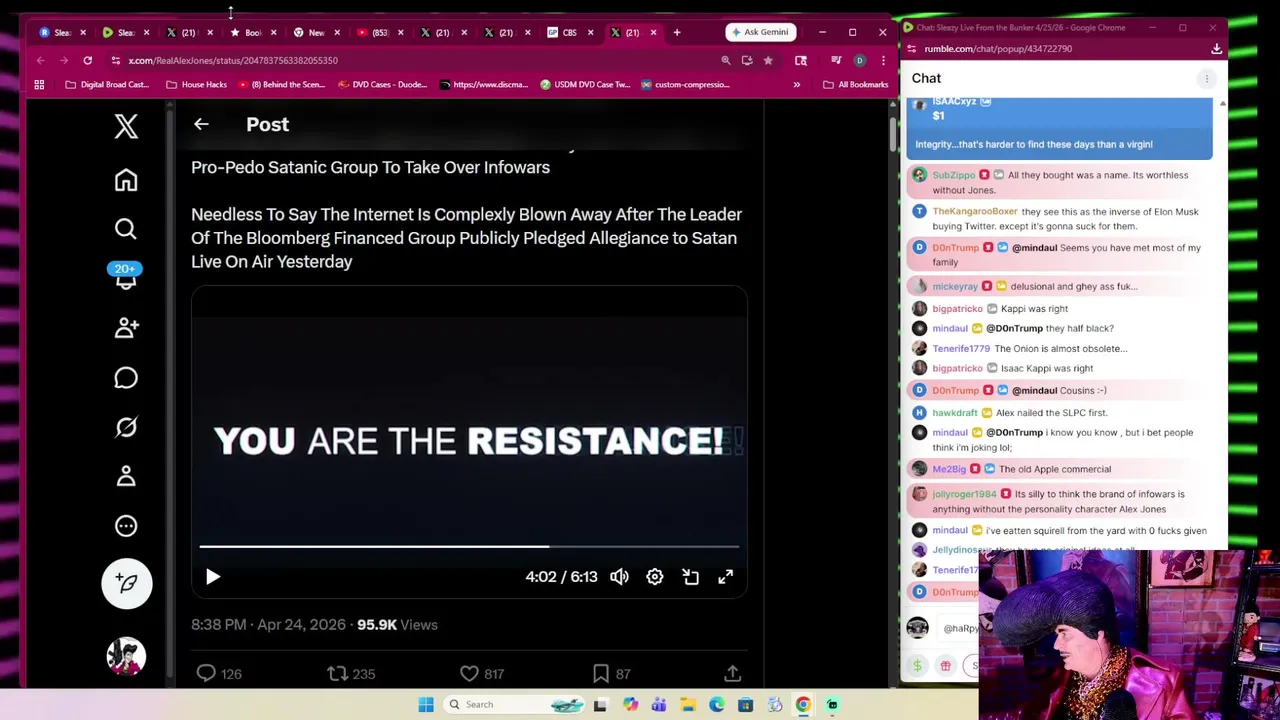Viewport: 1280px width, 720px height.
Task: Click the 8:38 PM Apr 24, 2026 timestamp
Action: pos(268,625)
